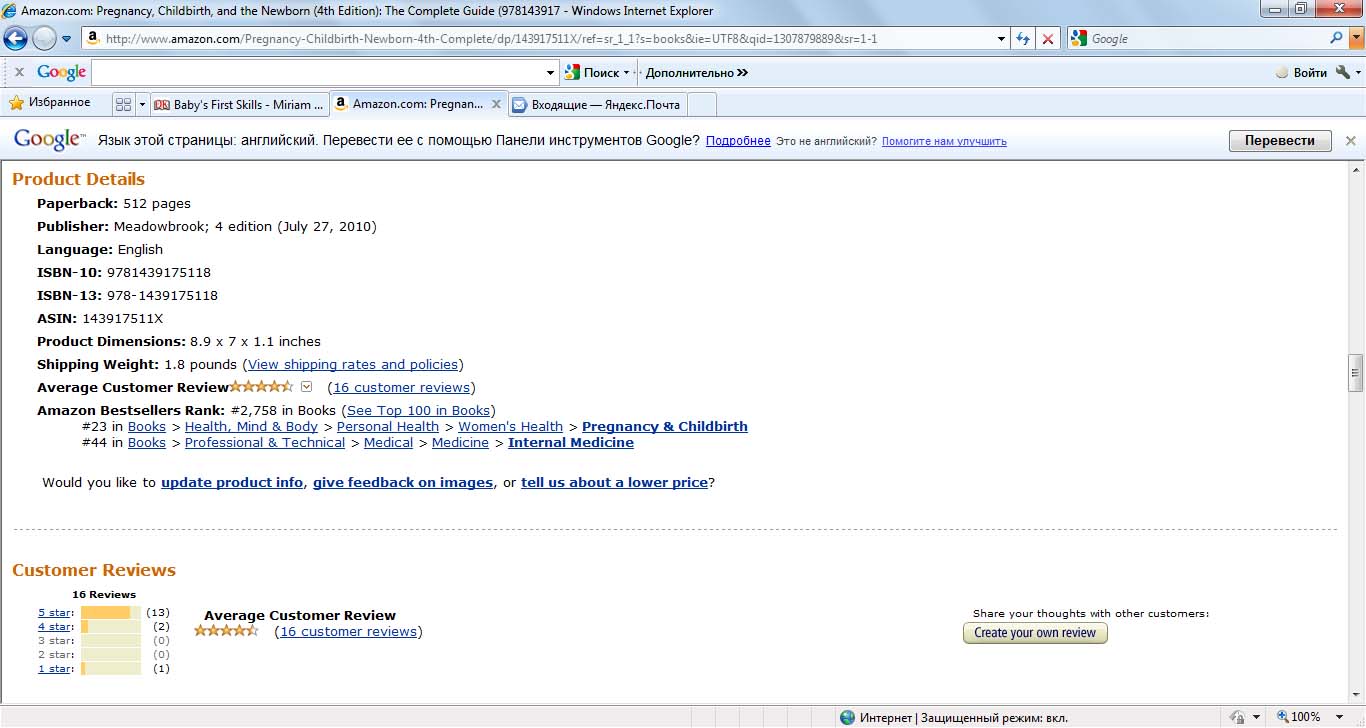
Task: Click the update product info link
Action: [x=232, y=483]
